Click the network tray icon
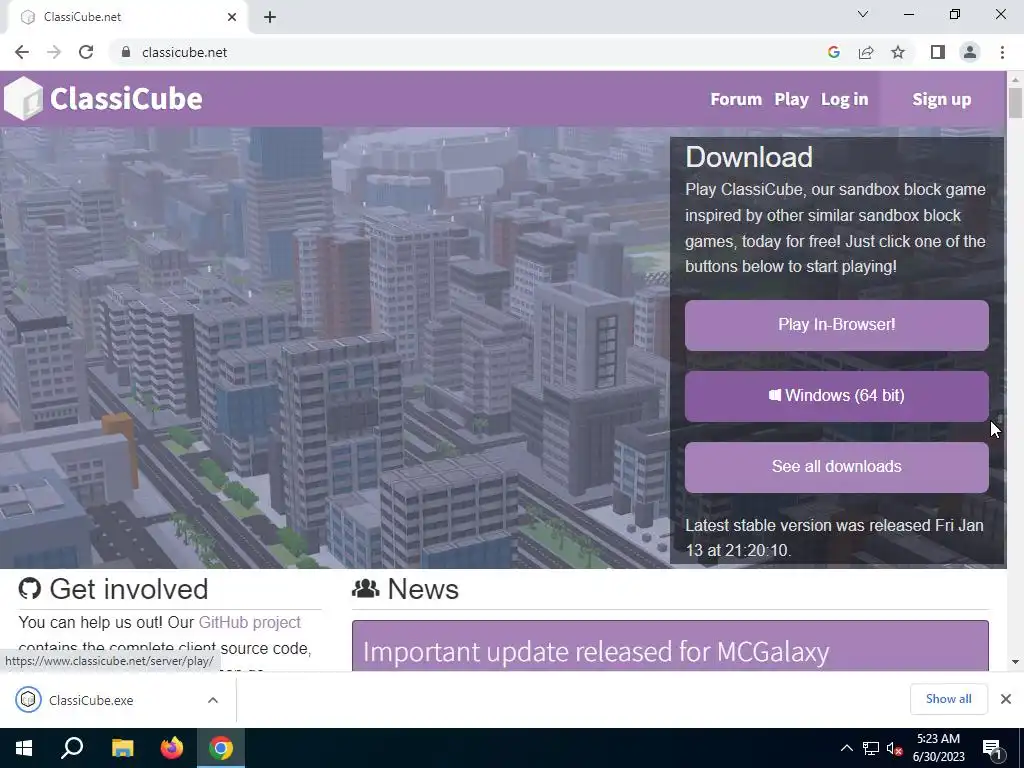Screen dimensions: 1024x768 click(871, 748)
